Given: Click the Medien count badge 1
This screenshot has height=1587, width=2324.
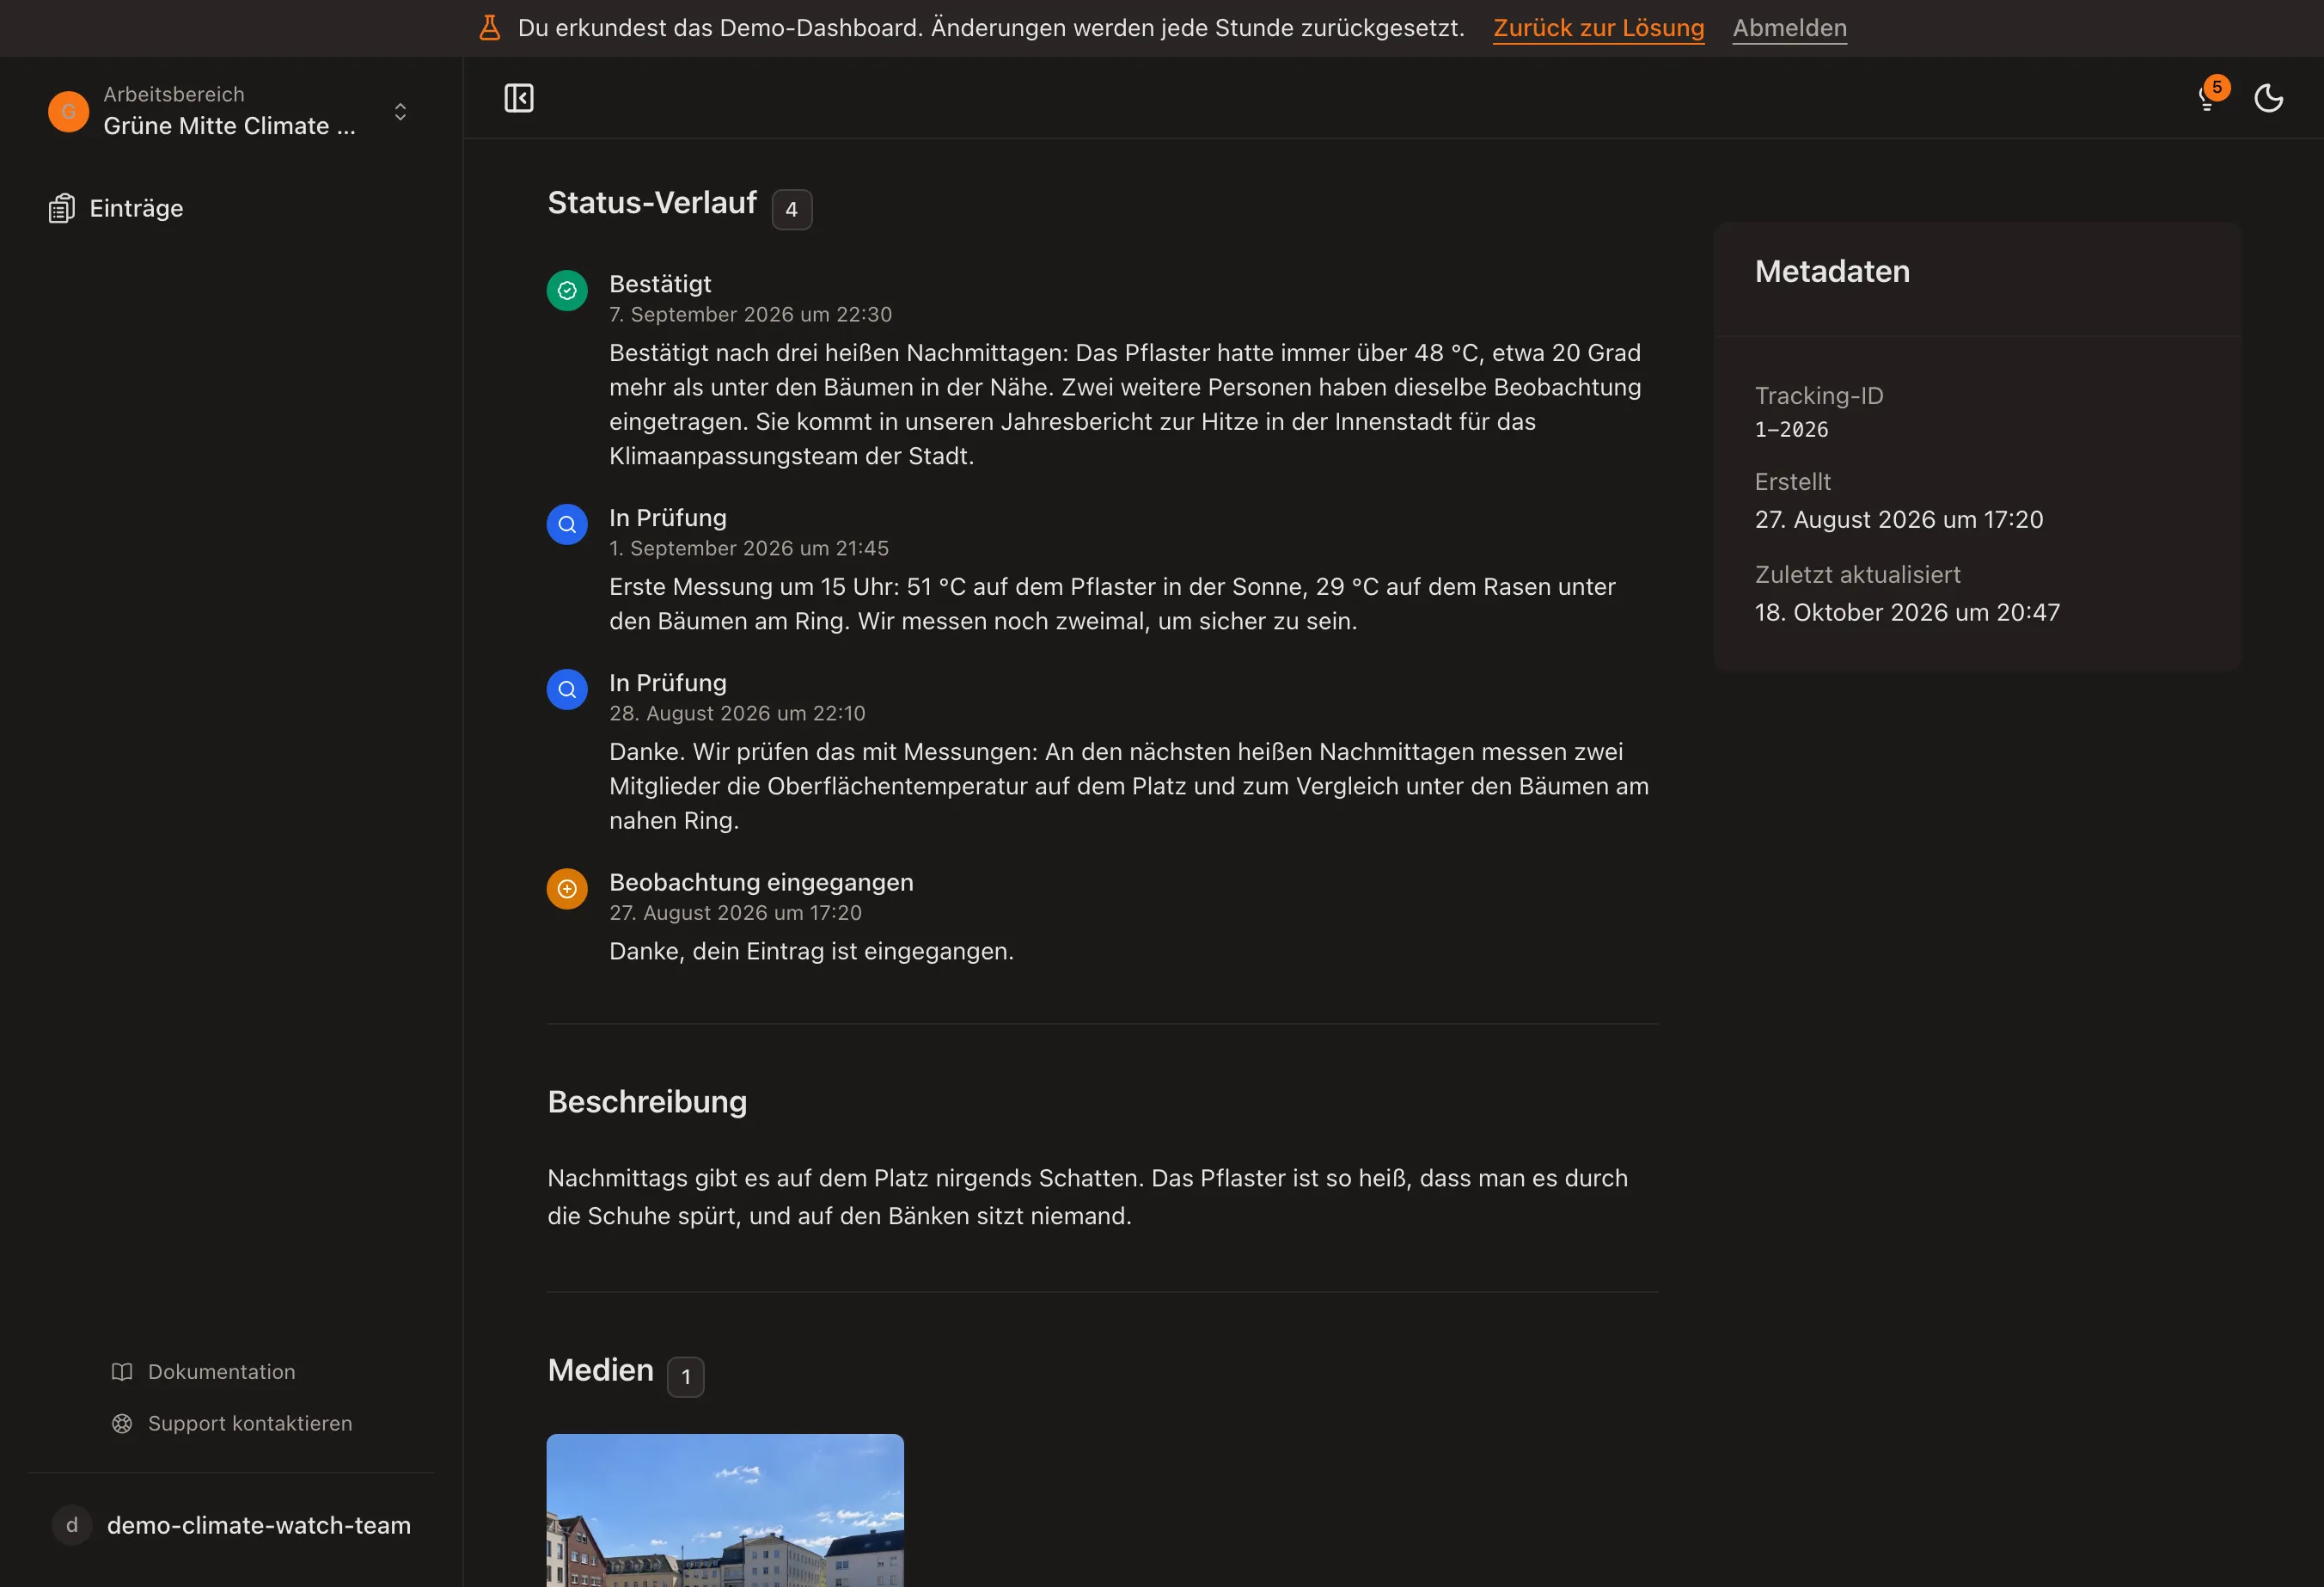Looking at the screenshot, I should (686, 1377).
